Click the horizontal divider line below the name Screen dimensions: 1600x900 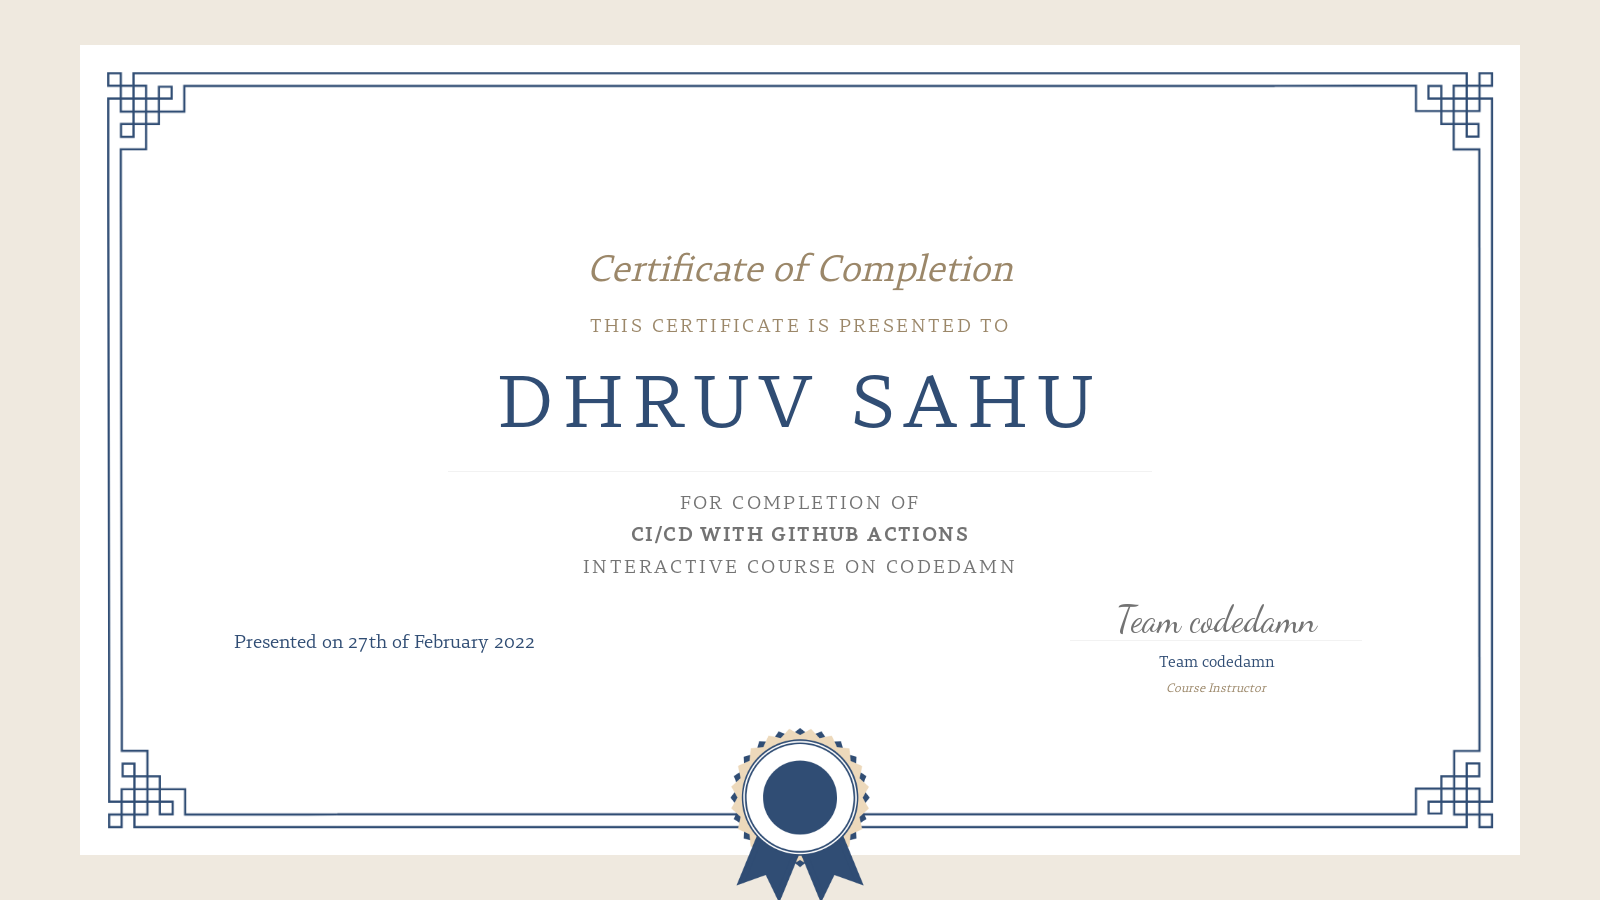pos(800,468)
